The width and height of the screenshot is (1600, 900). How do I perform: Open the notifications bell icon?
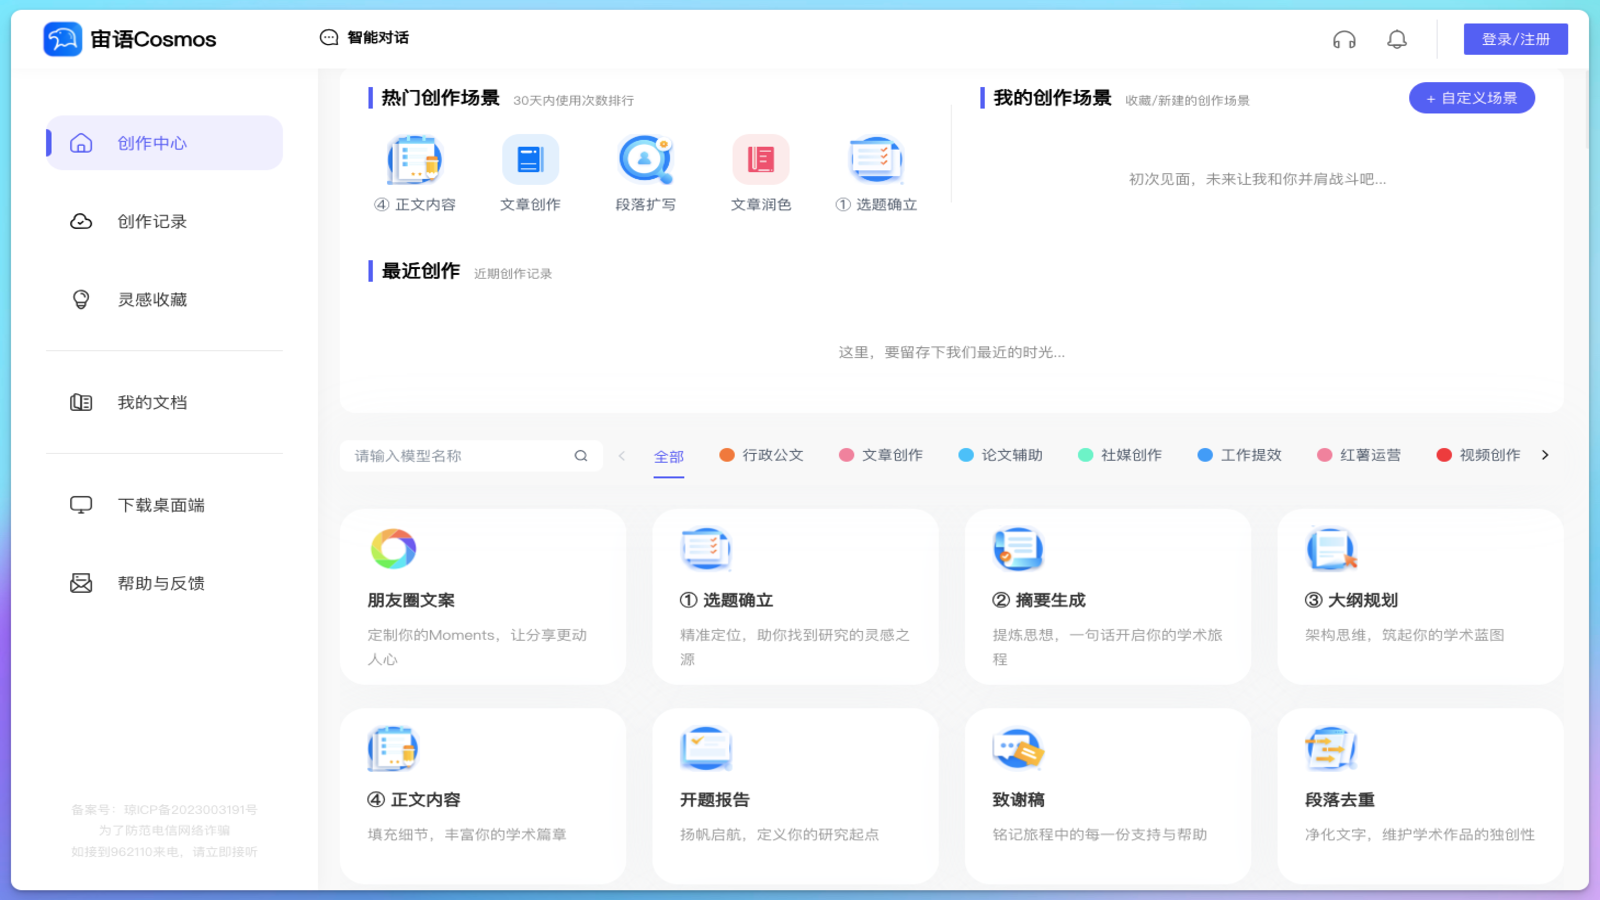[1397, 40]
